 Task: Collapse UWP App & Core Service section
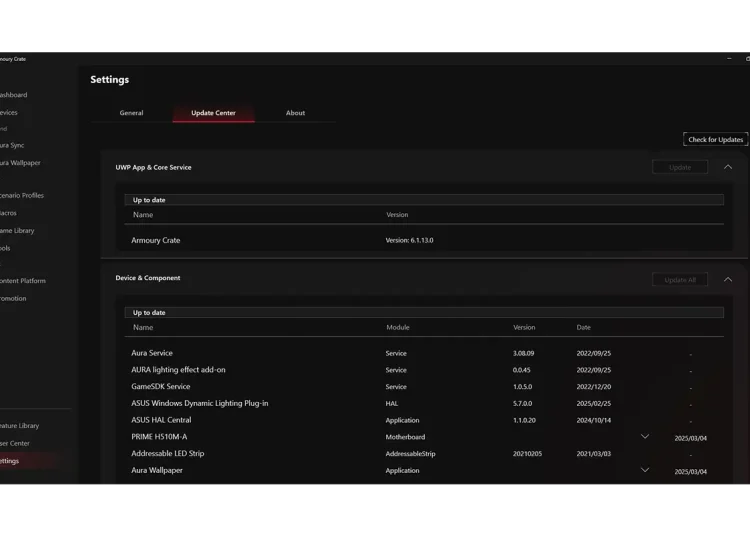[728, 167]
